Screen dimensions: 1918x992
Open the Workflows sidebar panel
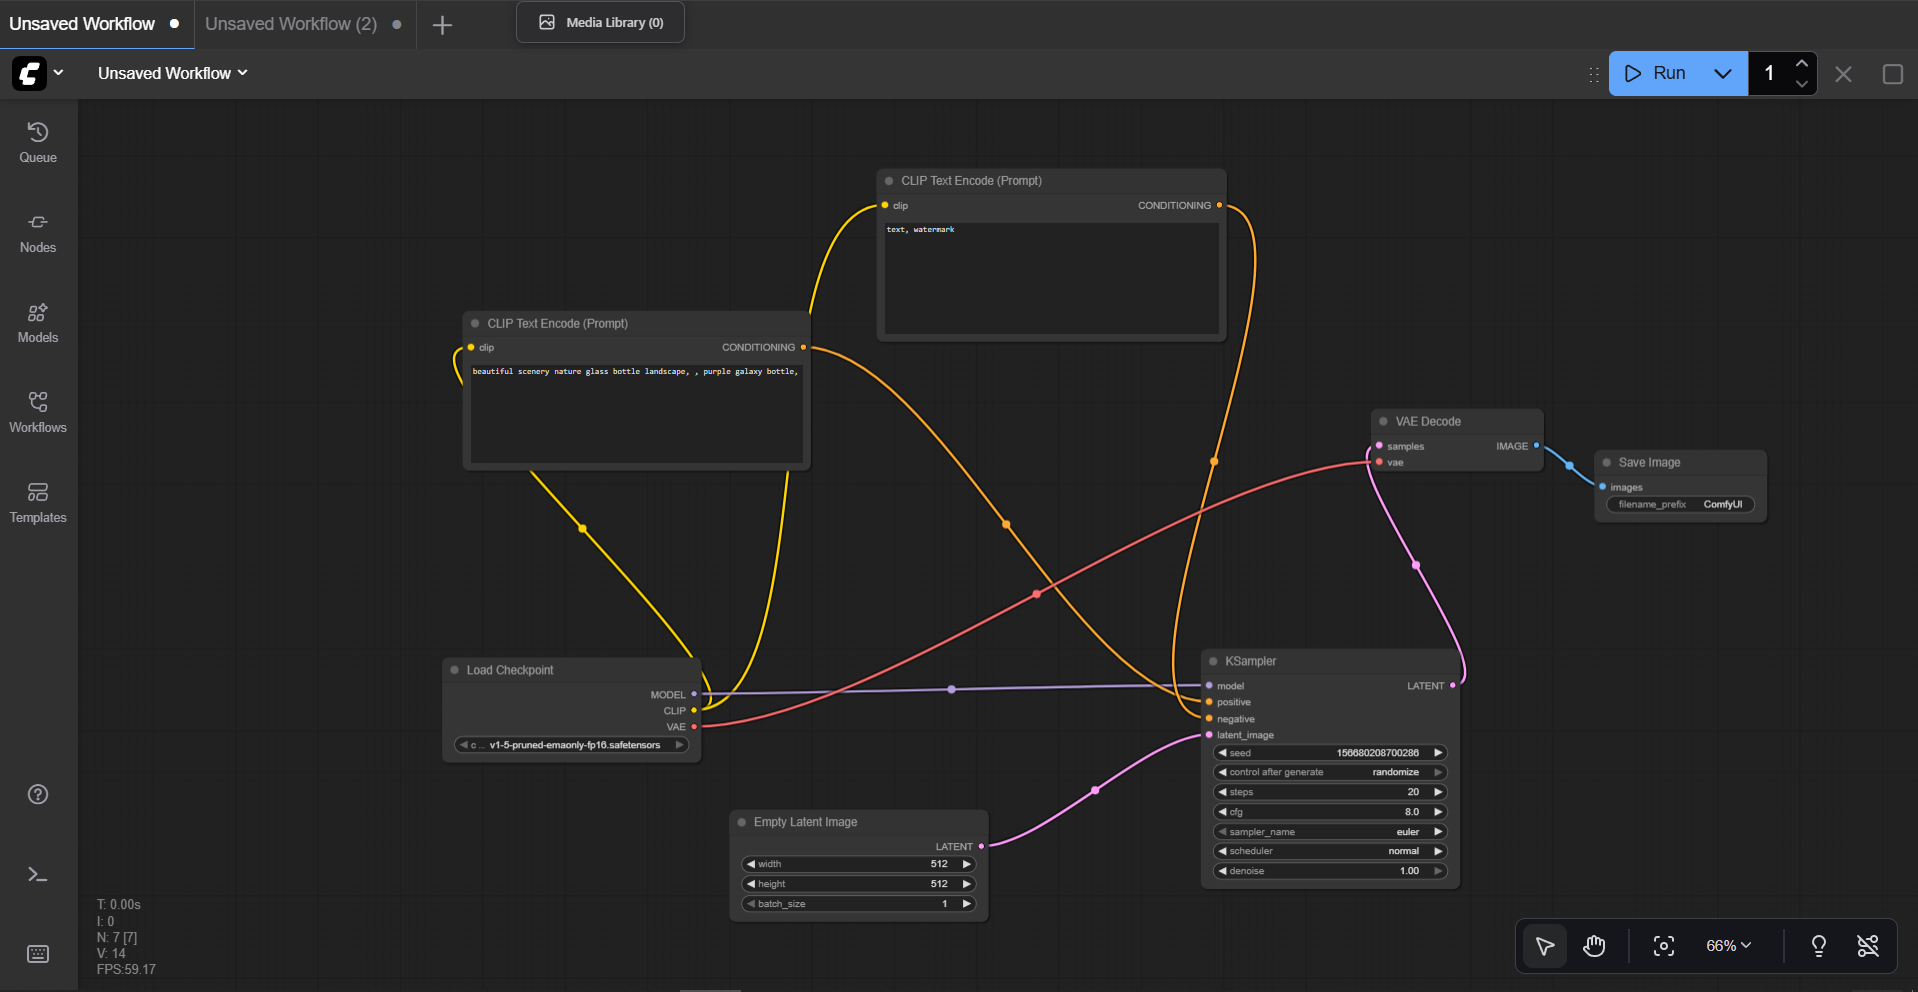(x=37, y=410)
